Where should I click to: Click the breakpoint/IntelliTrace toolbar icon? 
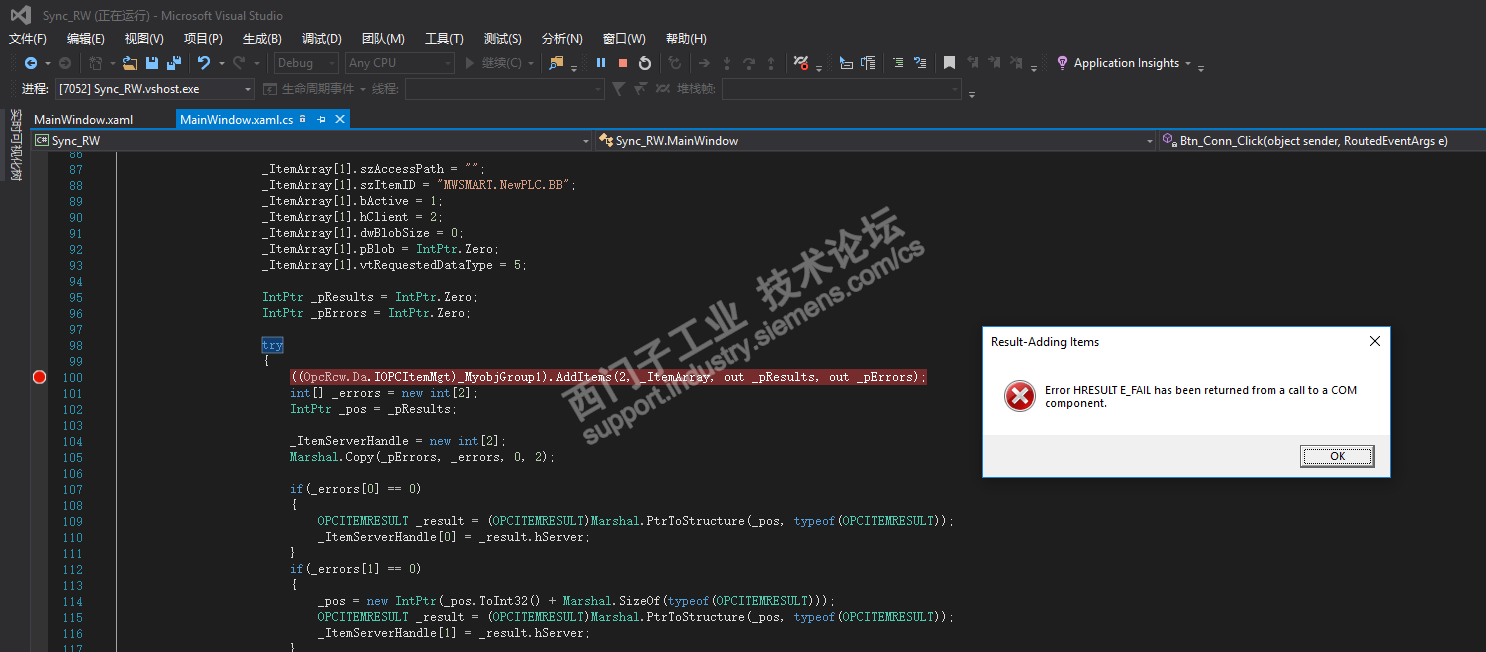click(801, 63)
